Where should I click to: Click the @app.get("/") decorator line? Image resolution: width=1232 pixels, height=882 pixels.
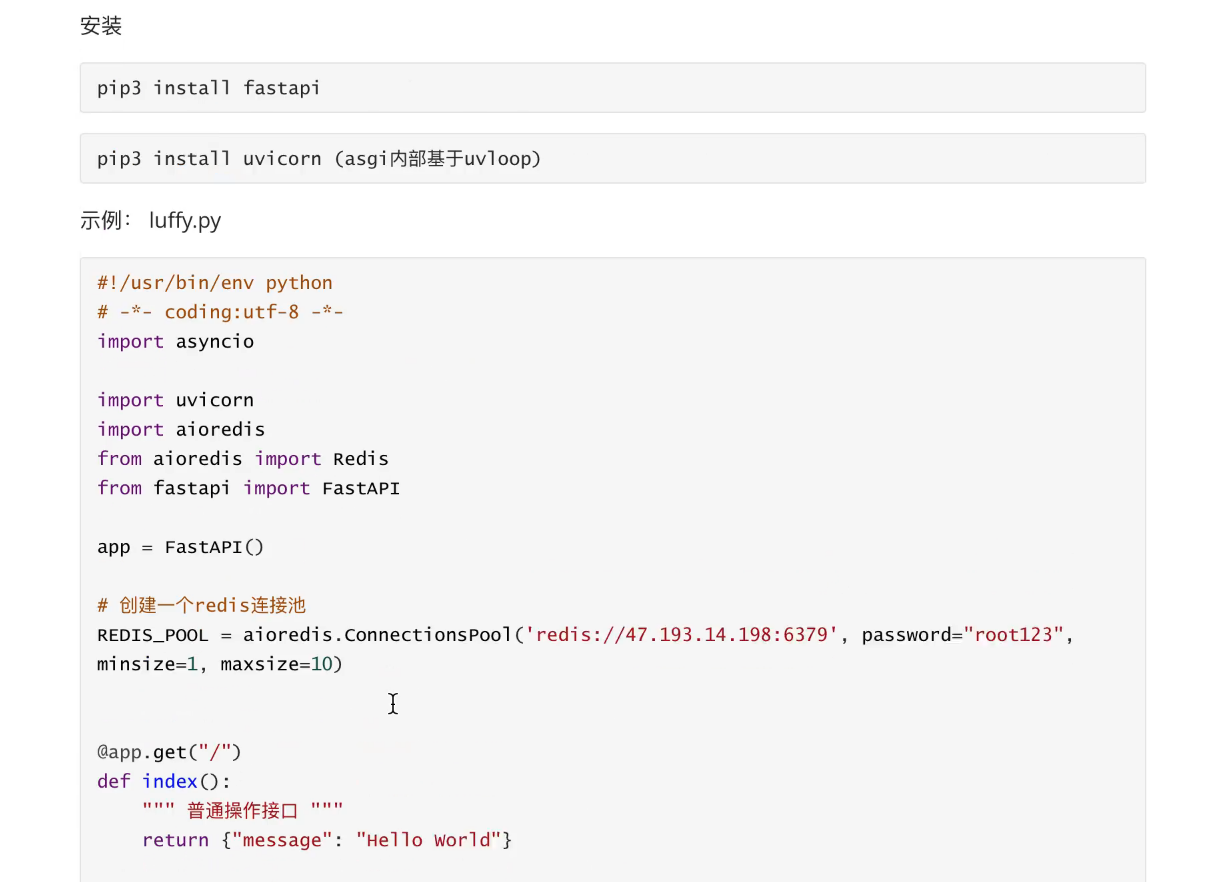(x=169, y=752)
